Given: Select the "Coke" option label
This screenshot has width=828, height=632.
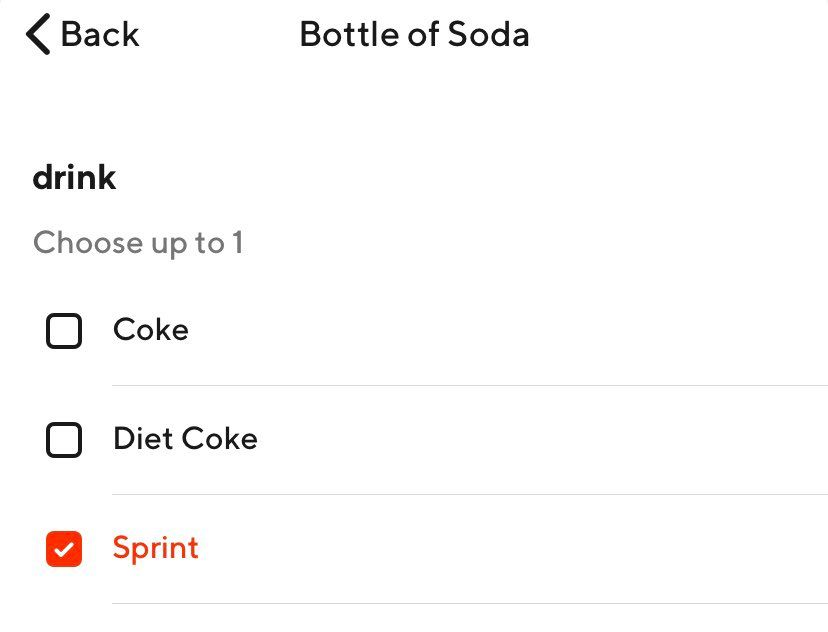Looking at the screenshot, I should tap(151, 330).
